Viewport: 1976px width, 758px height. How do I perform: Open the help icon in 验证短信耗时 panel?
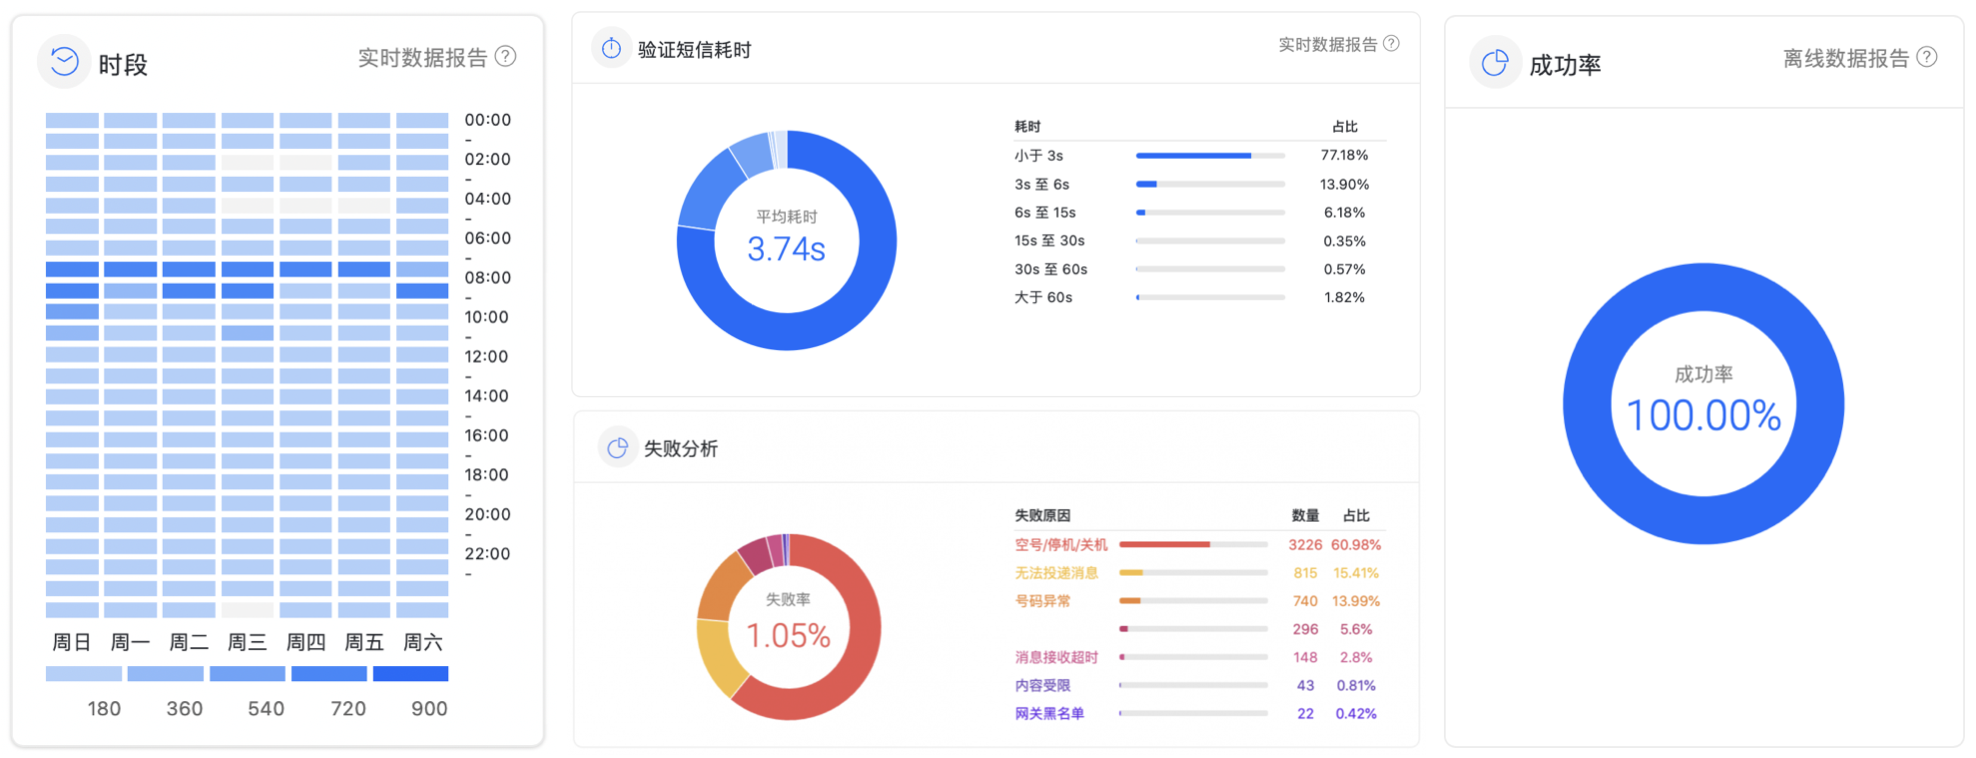pyautogui.click(x=1391, y=43)
